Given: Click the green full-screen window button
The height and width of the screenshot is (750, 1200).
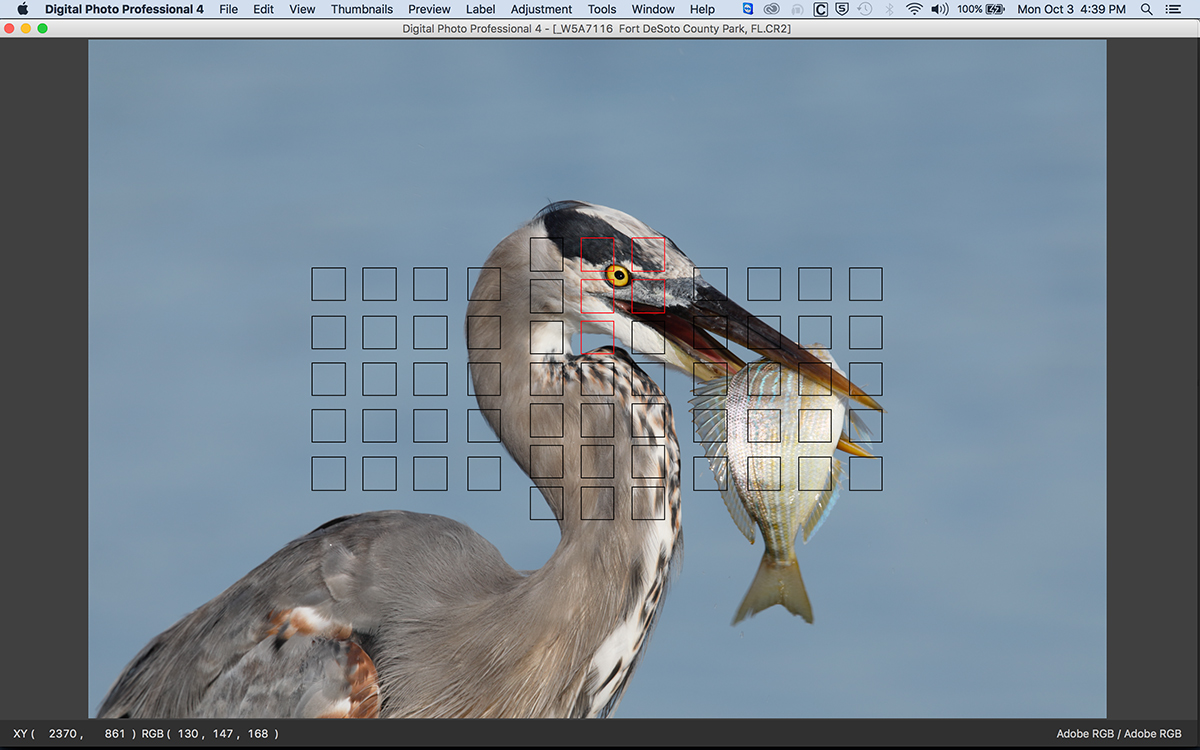Looking at the screenshot, I should pyautogui.click(x=43, y=29).
